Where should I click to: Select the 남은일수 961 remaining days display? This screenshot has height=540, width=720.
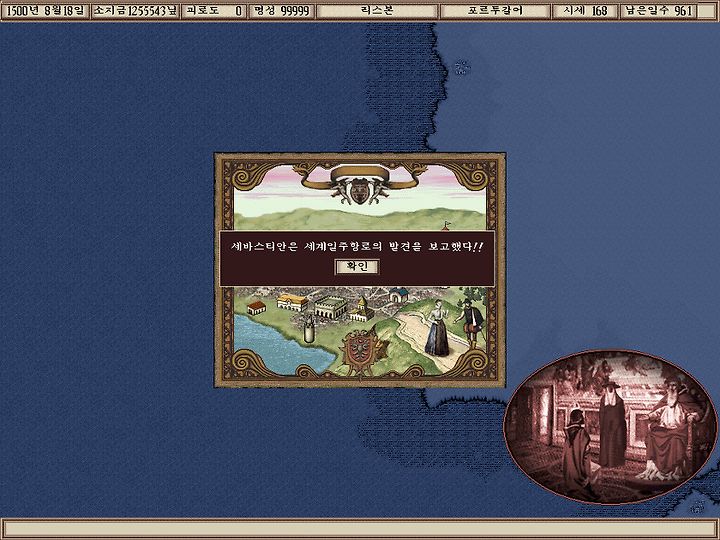658,11
